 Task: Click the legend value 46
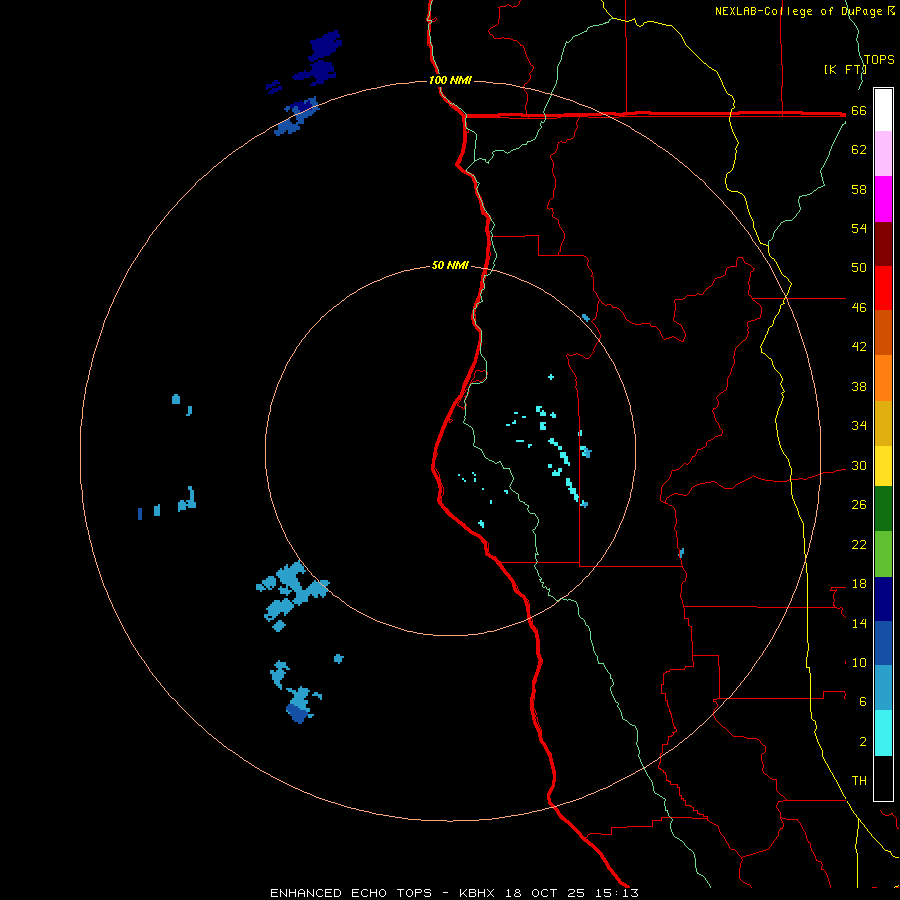(859, 308)
